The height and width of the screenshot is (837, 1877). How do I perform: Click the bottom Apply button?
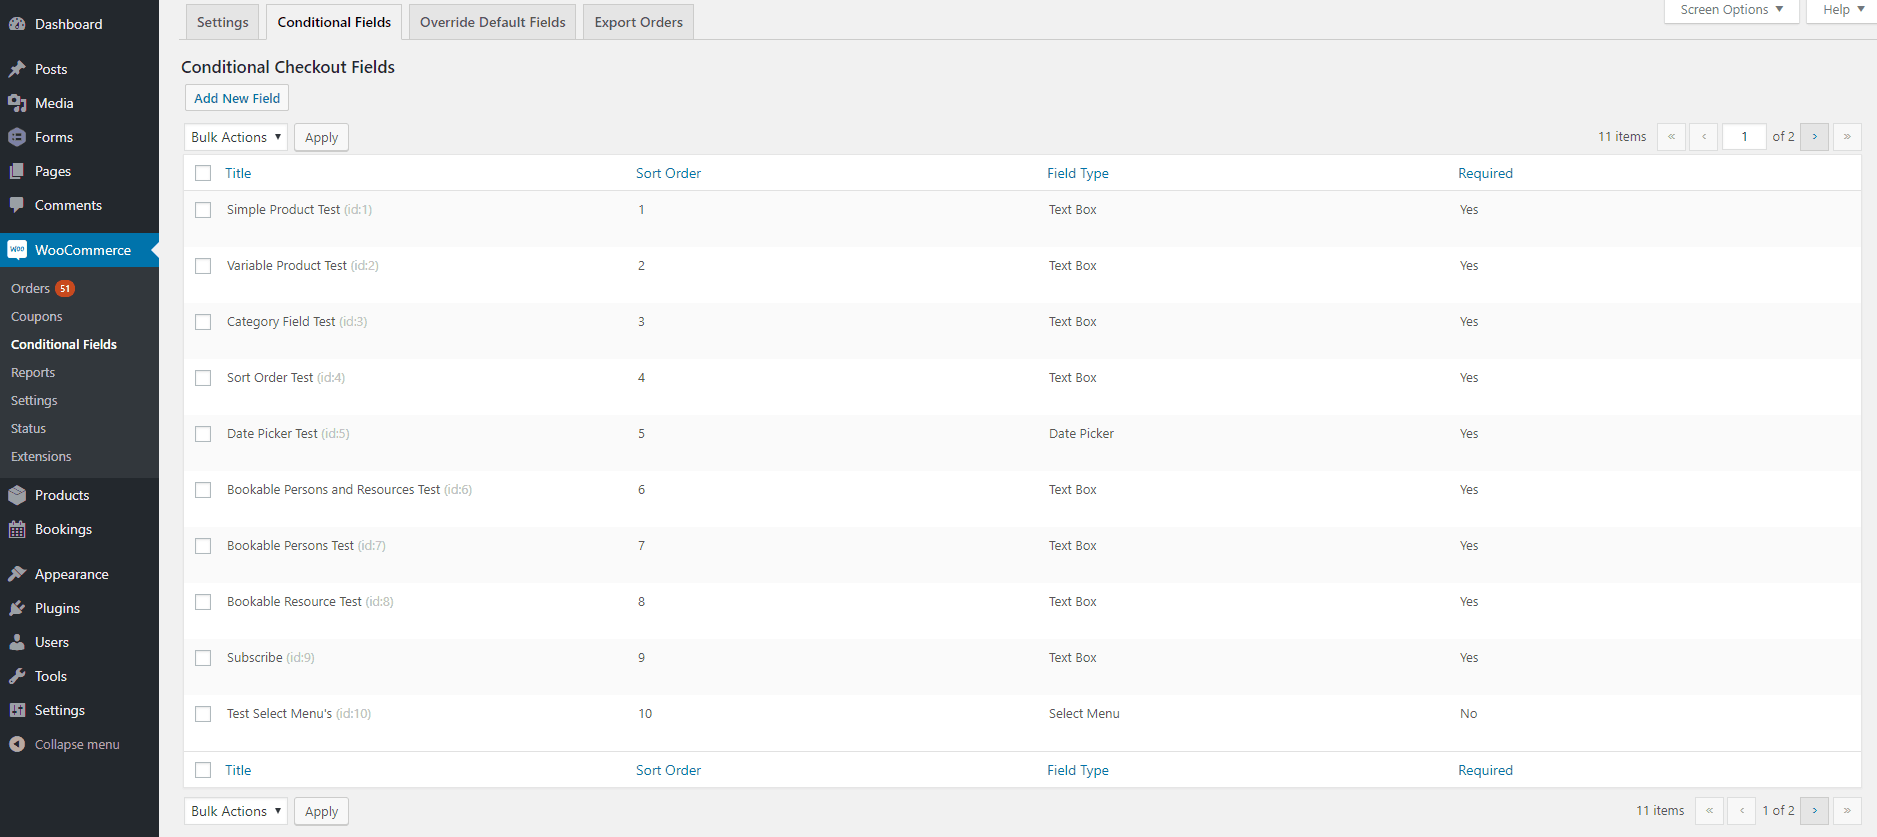321,811
